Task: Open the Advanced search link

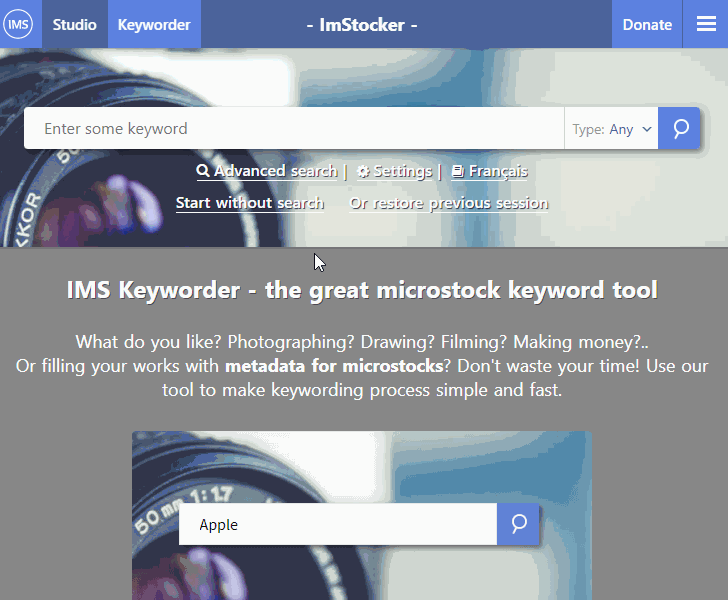Action: 267,171
